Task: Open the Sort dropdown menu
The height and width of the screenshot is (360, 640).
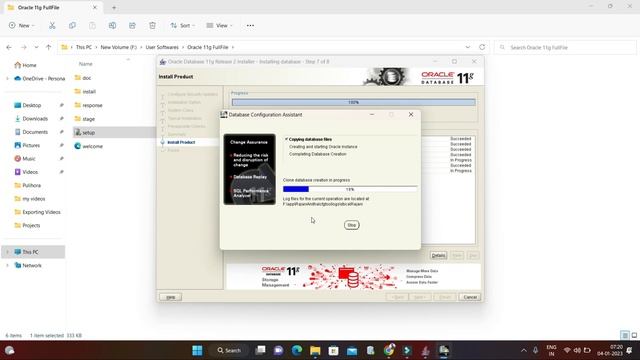Action: (182, 25)
